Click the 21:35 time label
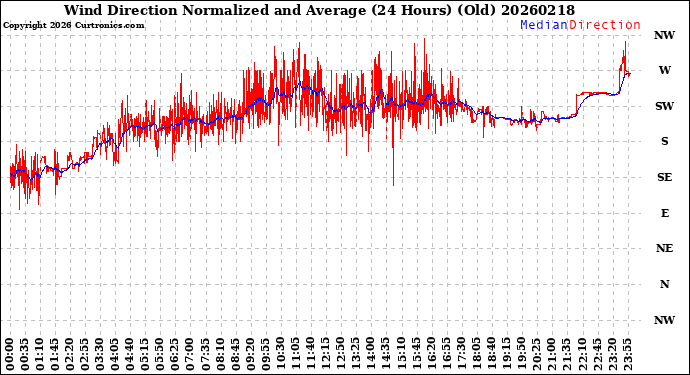This screenshot has height=375, width=690. click(x=566, y=355)
